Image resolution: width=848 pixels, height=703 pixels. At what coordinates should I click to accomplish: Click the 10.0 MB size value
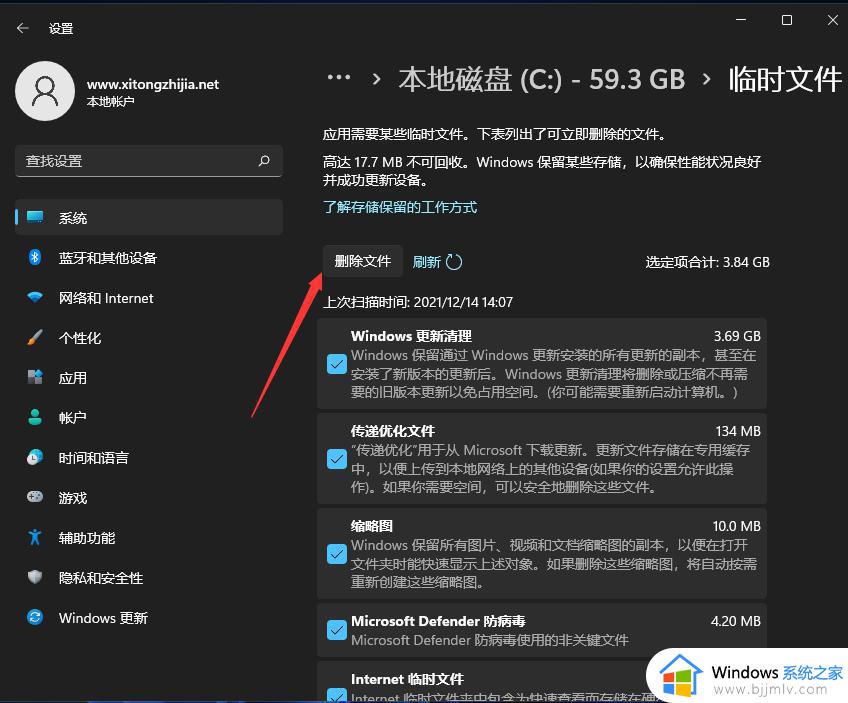click(737, 526)
